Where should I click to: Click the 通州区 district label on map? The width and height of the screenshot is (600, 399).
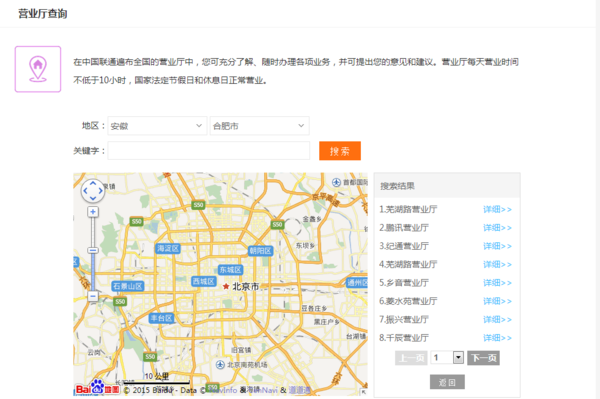pyautogui.click(x=357, y=283)
